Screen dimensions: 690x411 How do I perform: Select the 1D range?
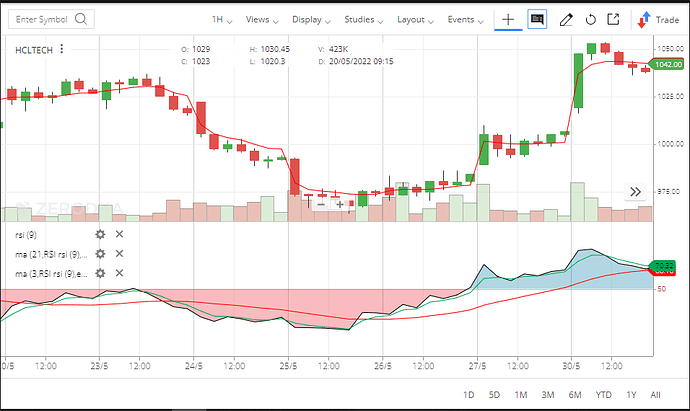click(469, 395)
